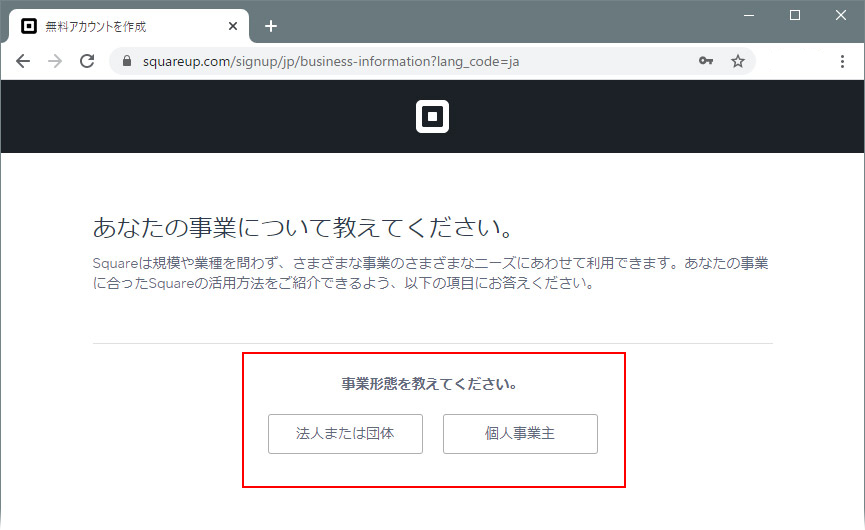The image size is (865, 530).
Task: Open saved passwords via the key icon
Action: coord(706,61)
